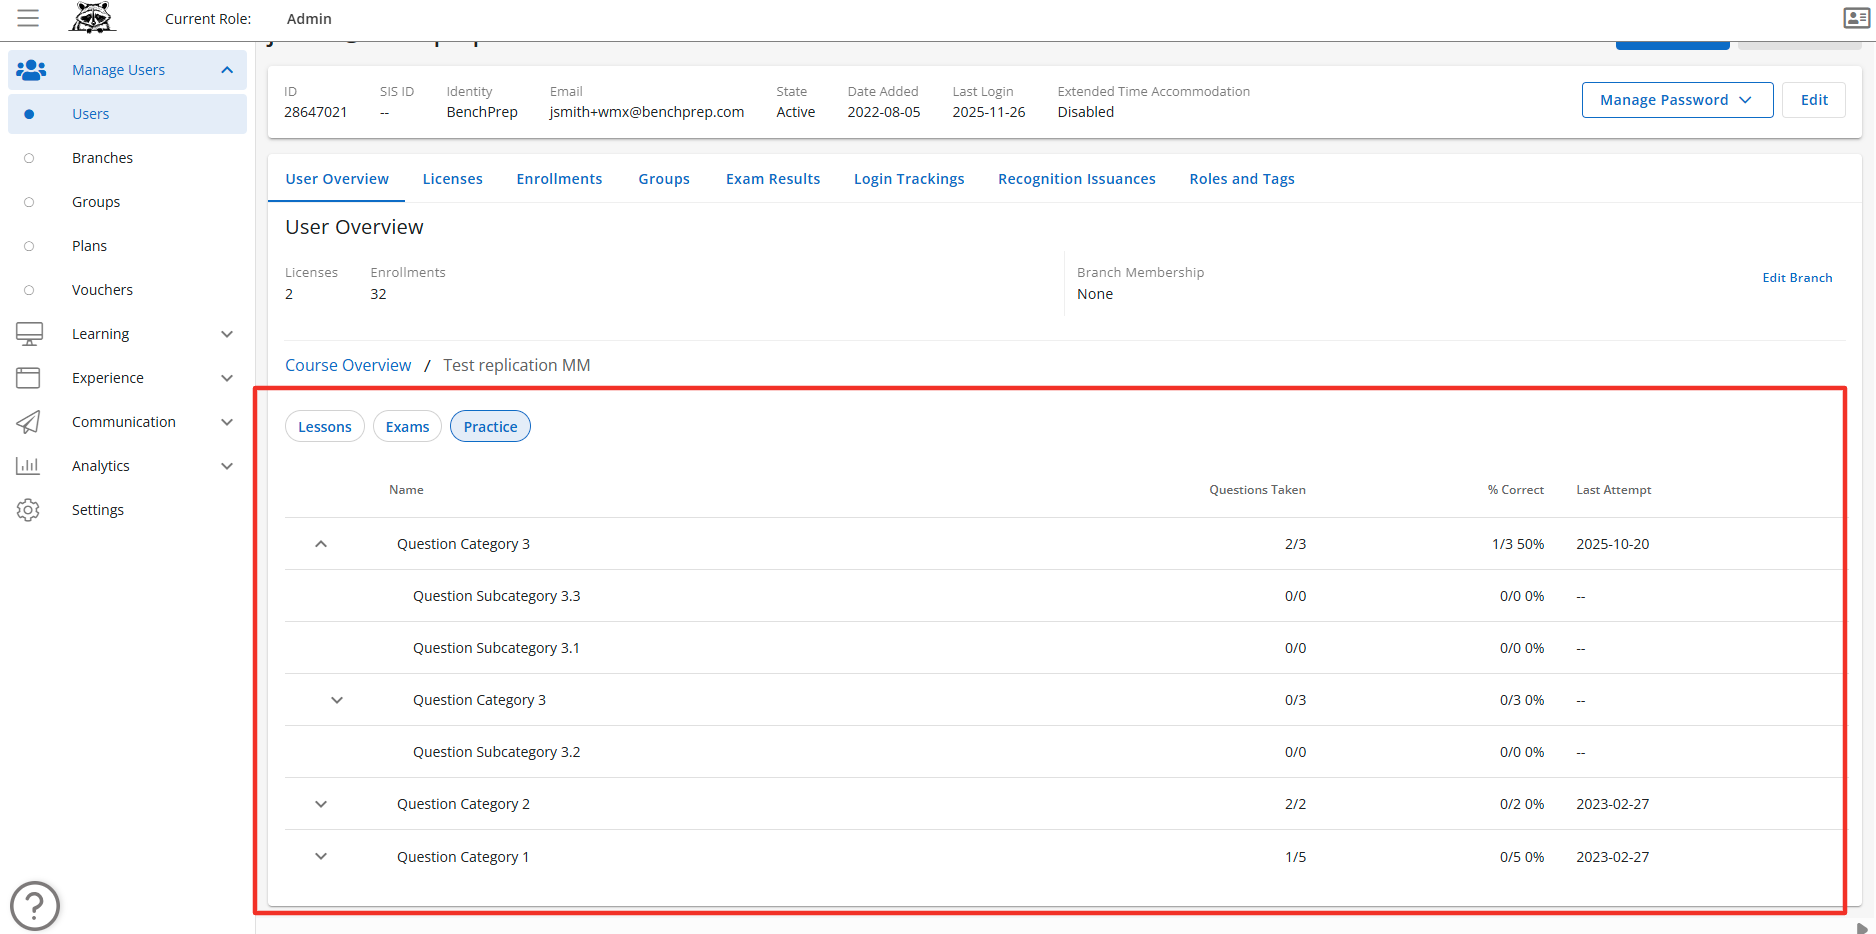This screenshot has width=1876, height=934.
Task: Click the raccoon logo icon
Action: [93, 18]
